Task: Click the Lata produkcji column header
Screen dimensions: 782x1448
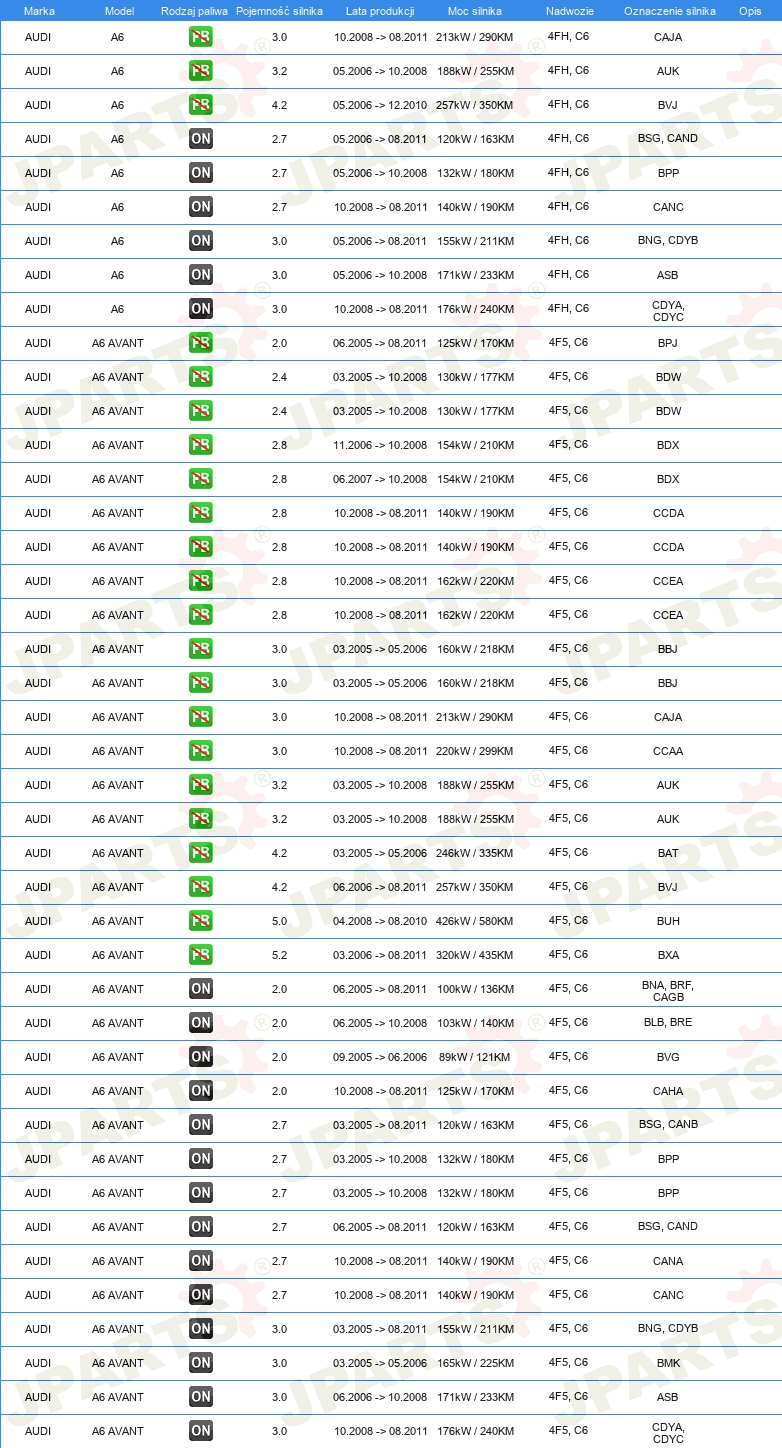Action: coord(380,11)
